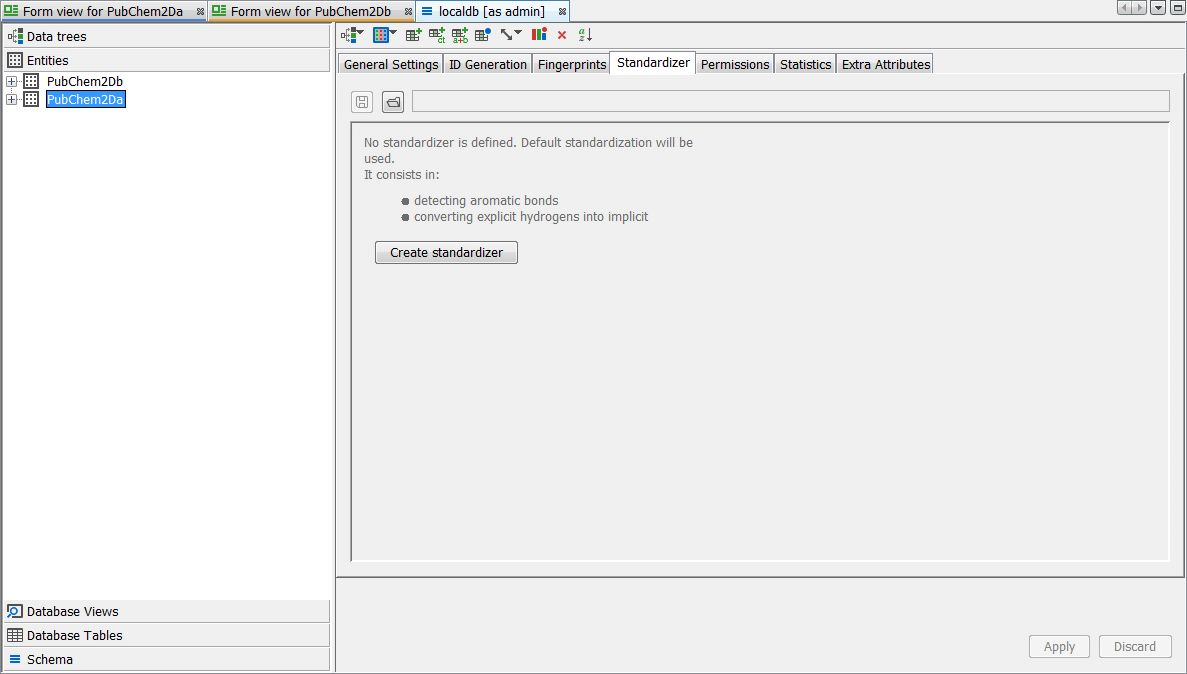Screen dimensions: 1187x674
Task: Expand the PubChem2Da tree node
Action: [12, 99]
